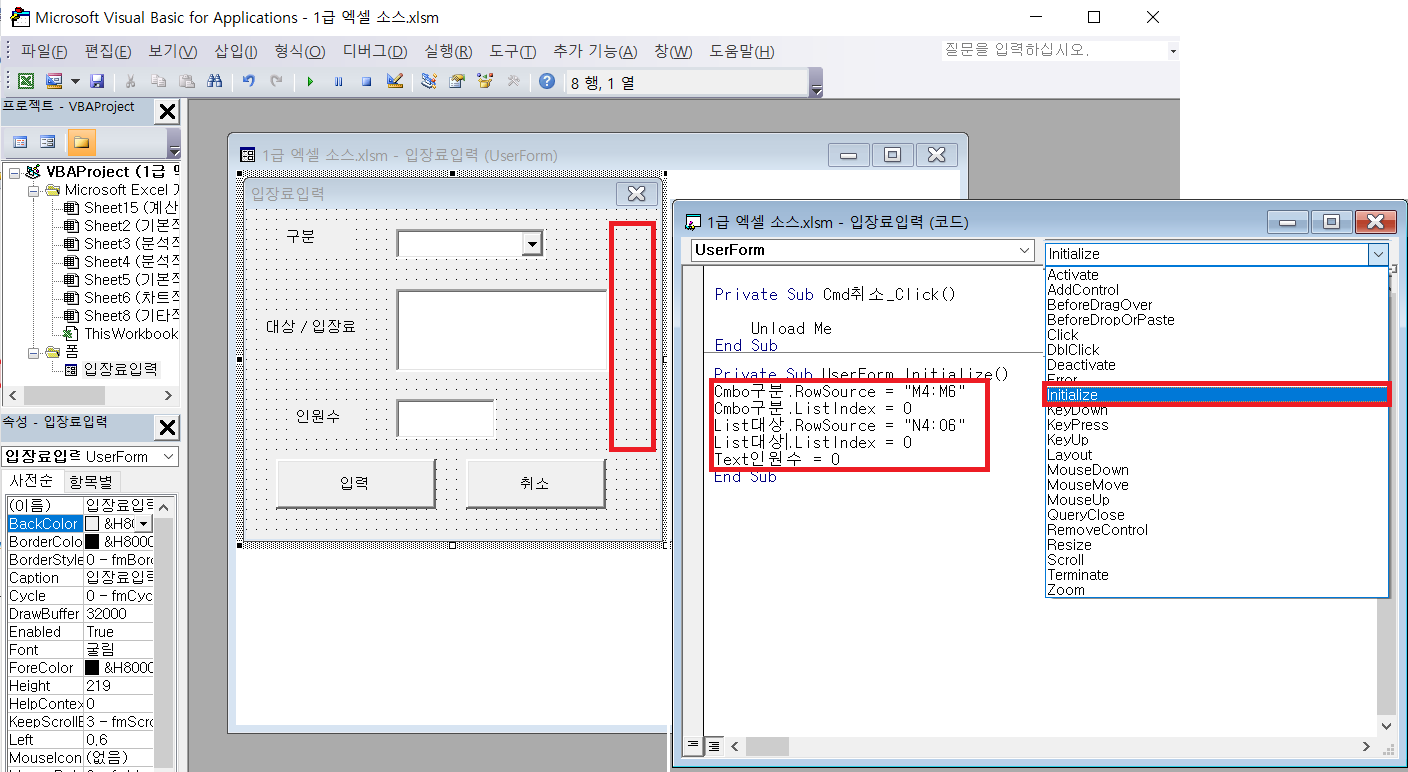The width and height of the screenshot is (1408, 772).
Task: Click BackColor white color swatch
Action: click(x=92, y=524)
